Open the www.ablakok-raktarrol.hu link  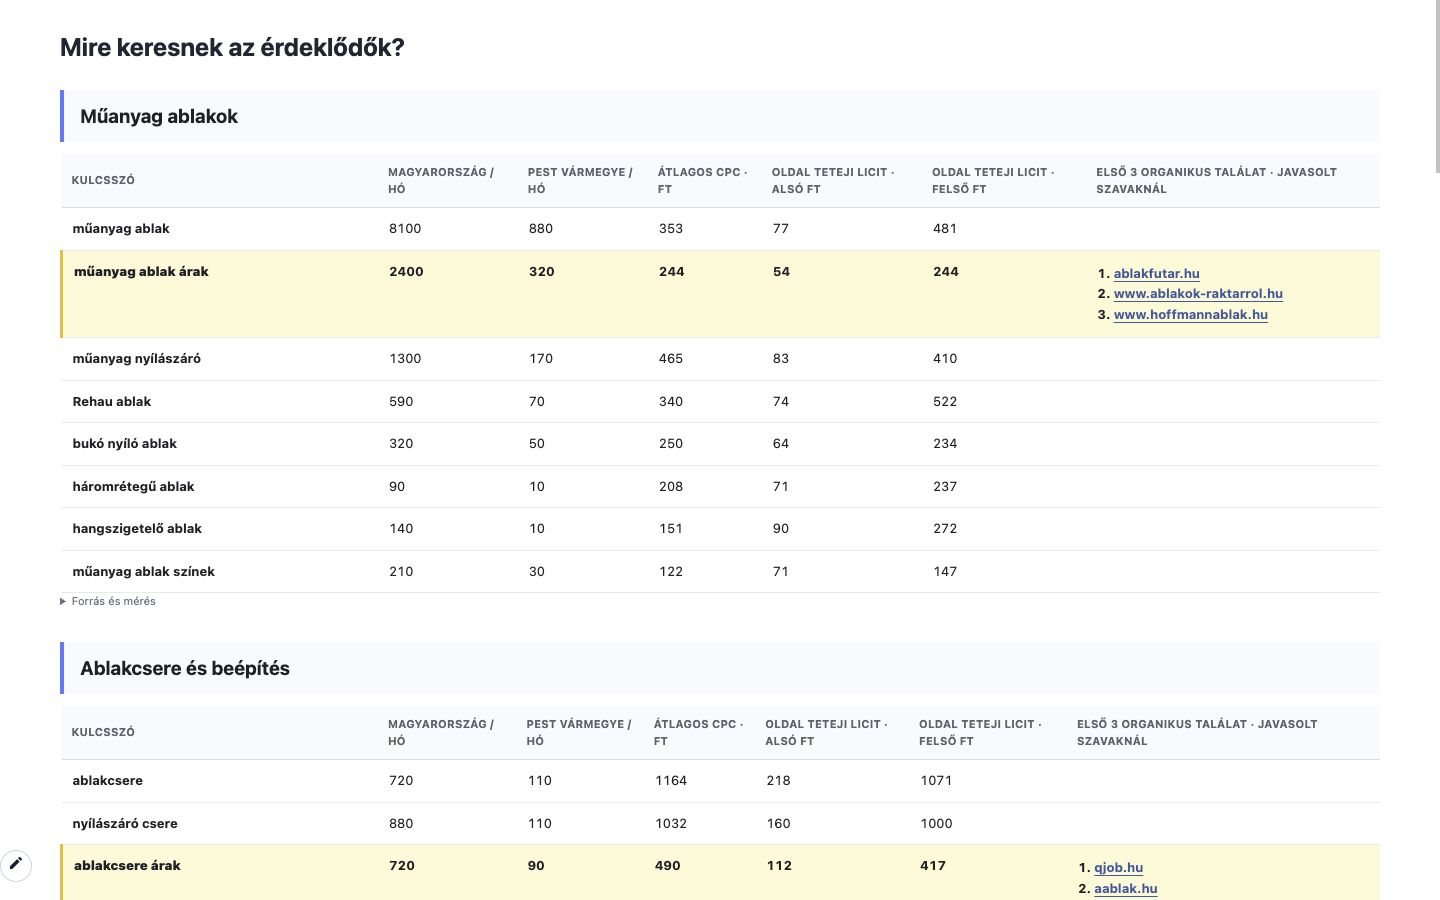pyautogui.click(x=1198, y=294)
